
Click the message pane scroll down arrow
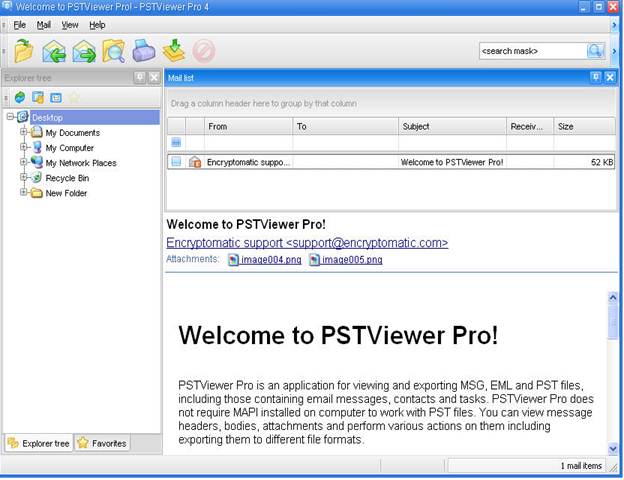(x=613, y=449)
